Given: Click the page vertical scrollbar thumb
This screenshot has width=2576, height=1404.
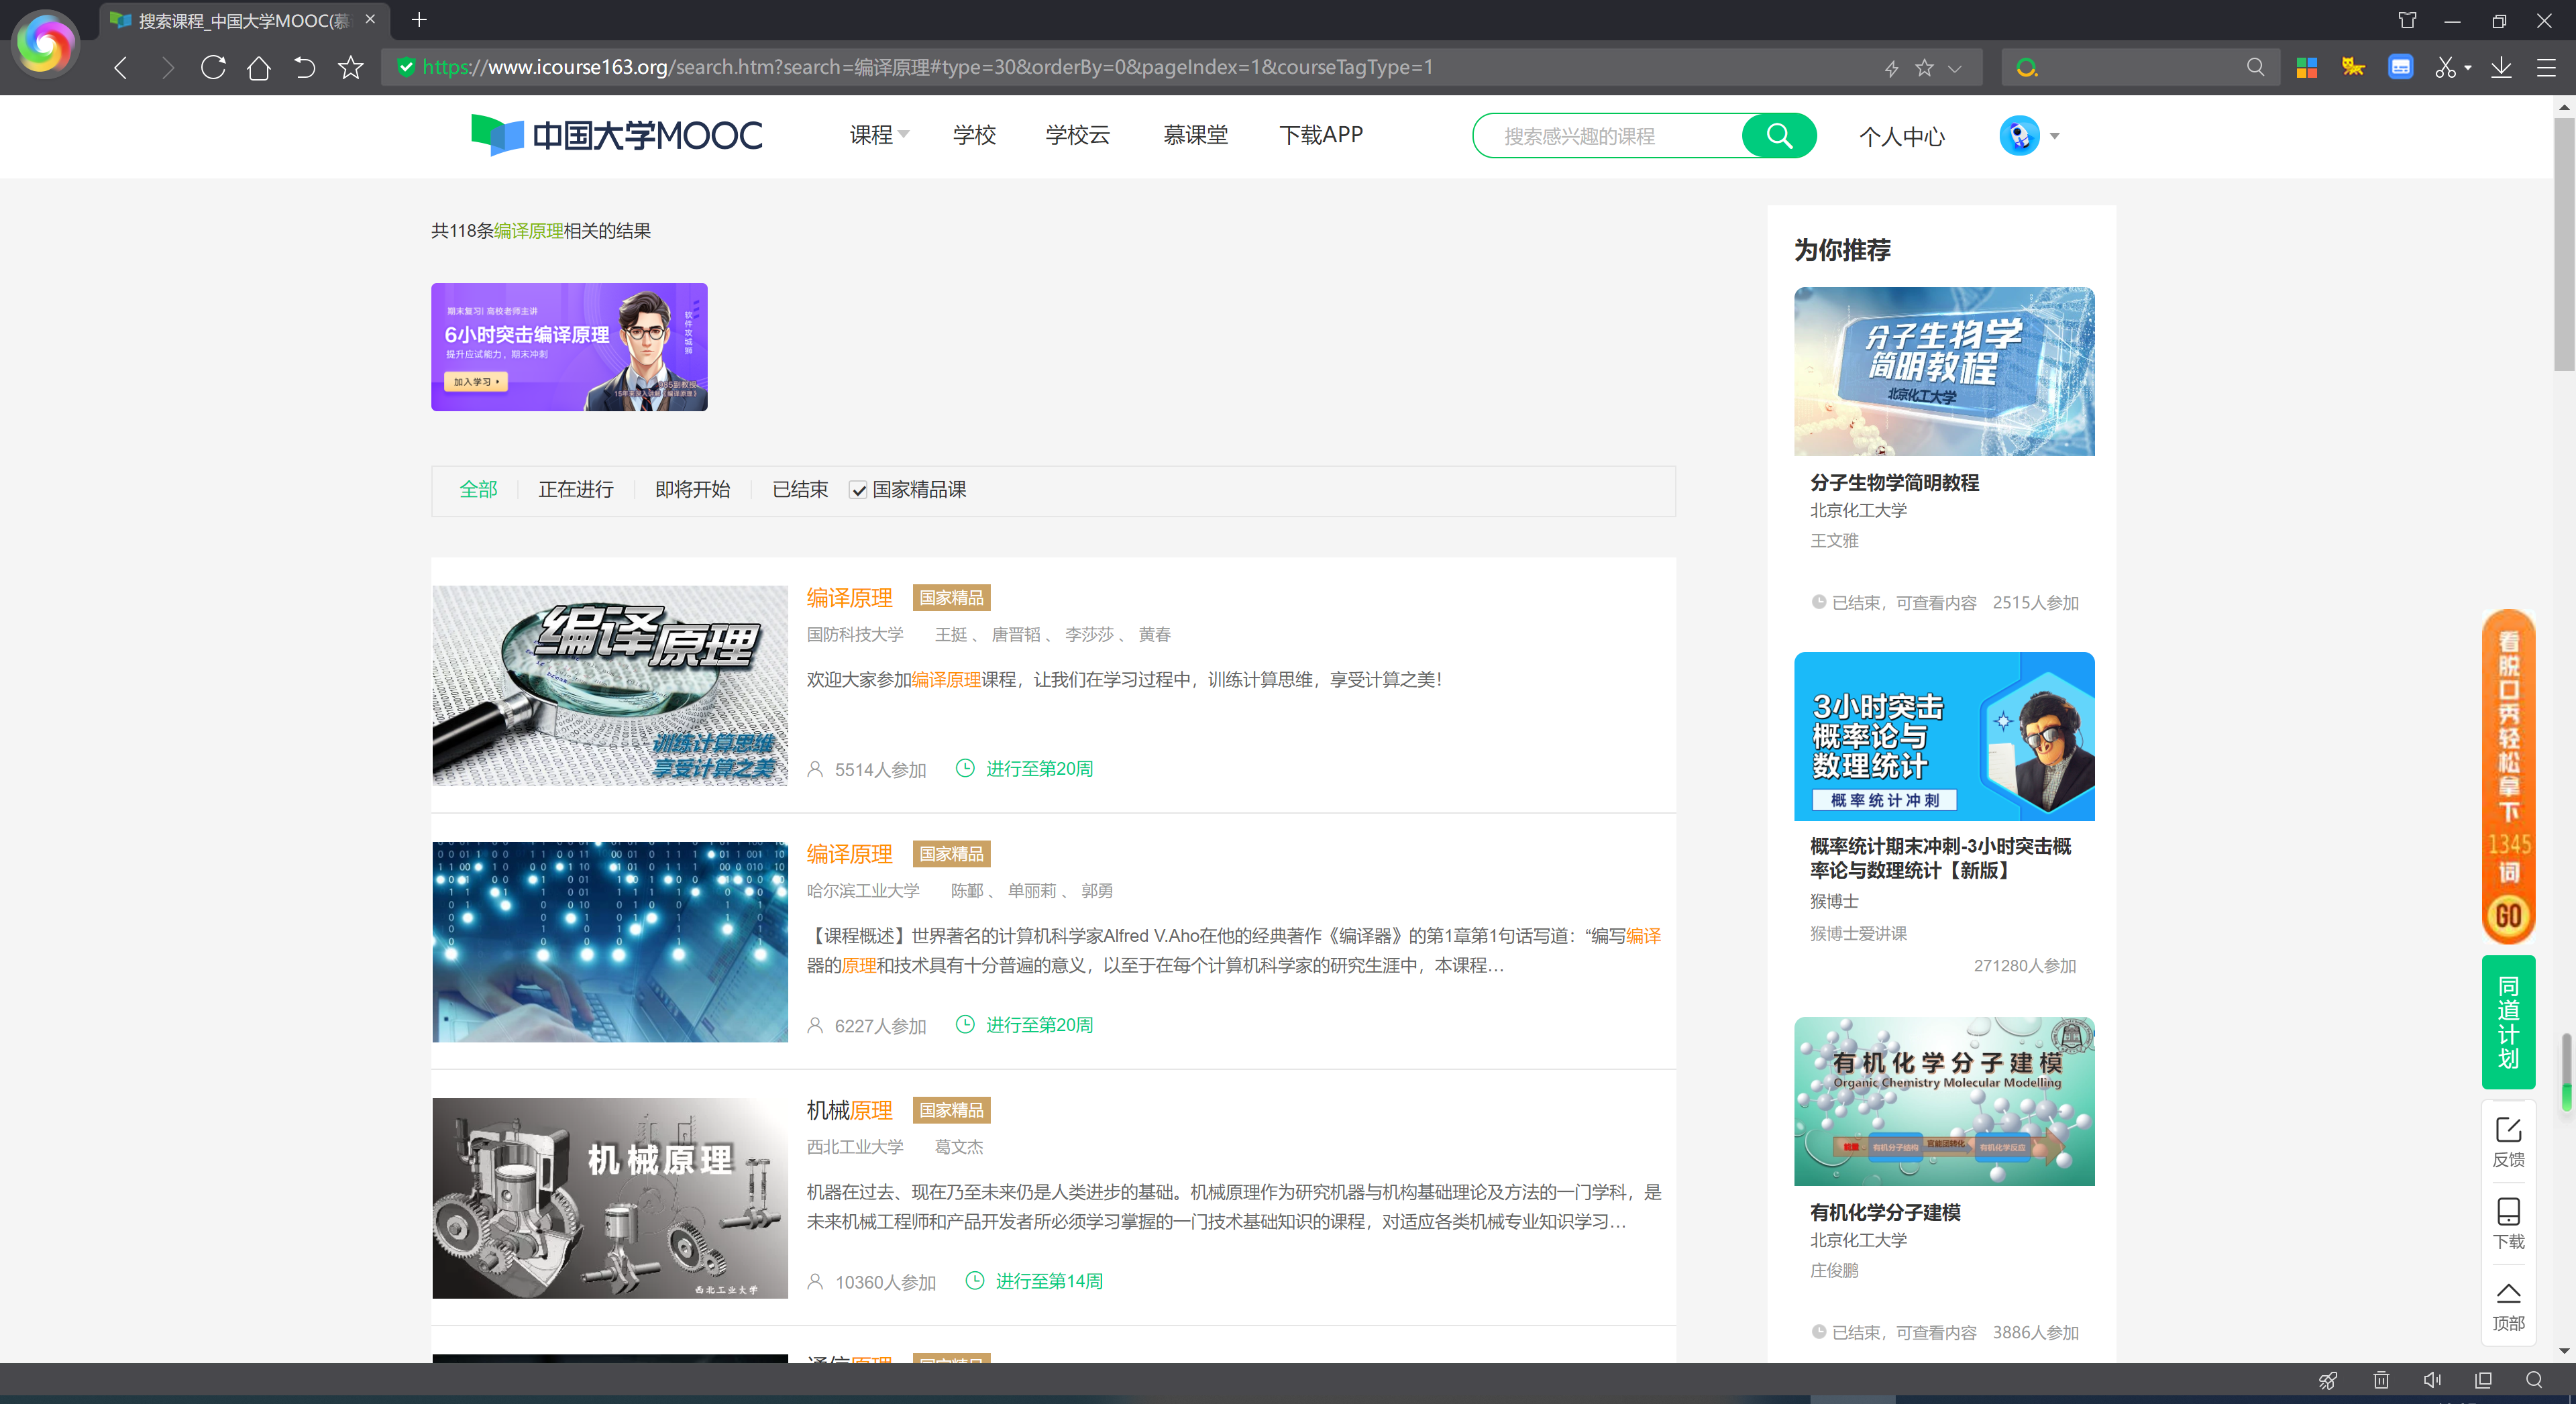Looking at the screenshot, I should [x=2564, y=244].
